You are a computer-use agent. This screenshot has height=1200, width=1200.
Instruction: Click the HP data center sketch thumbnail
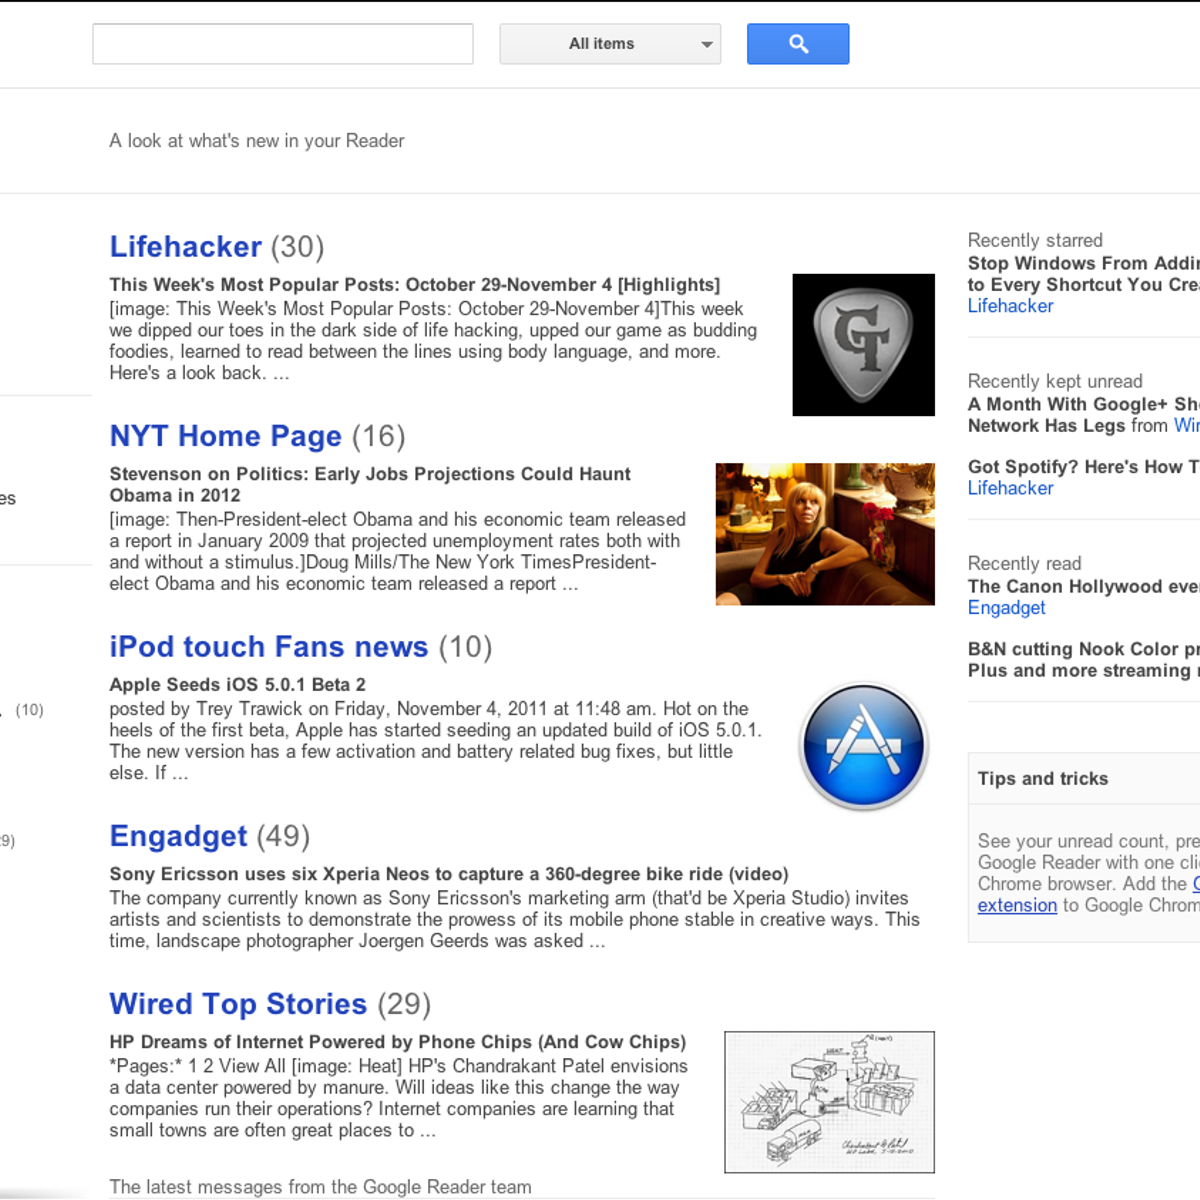pos(829,1101)
